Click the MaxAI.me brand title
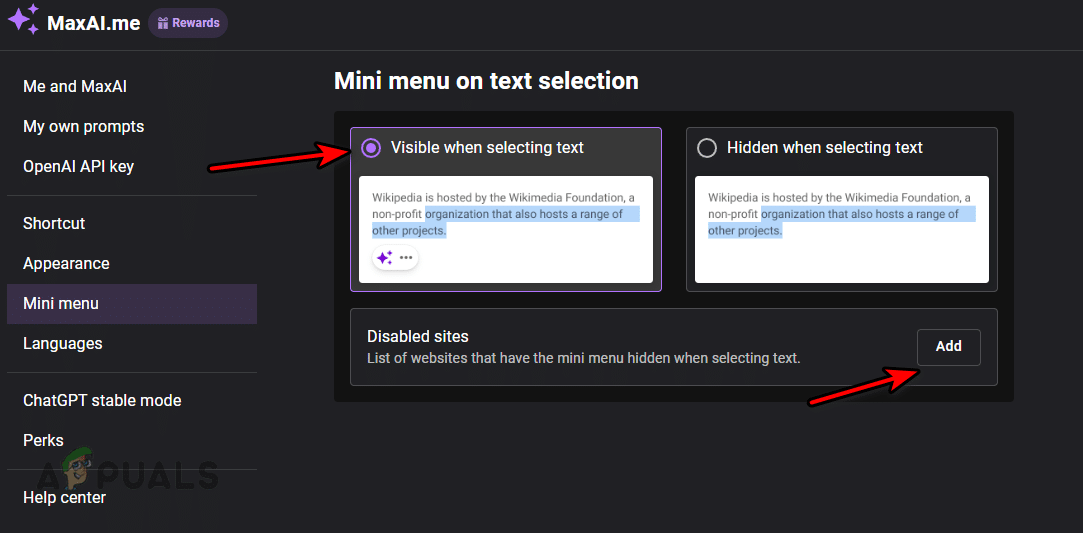Image resolution: width=1083 pixels, height=533 pixels. [x=94, y=24]
